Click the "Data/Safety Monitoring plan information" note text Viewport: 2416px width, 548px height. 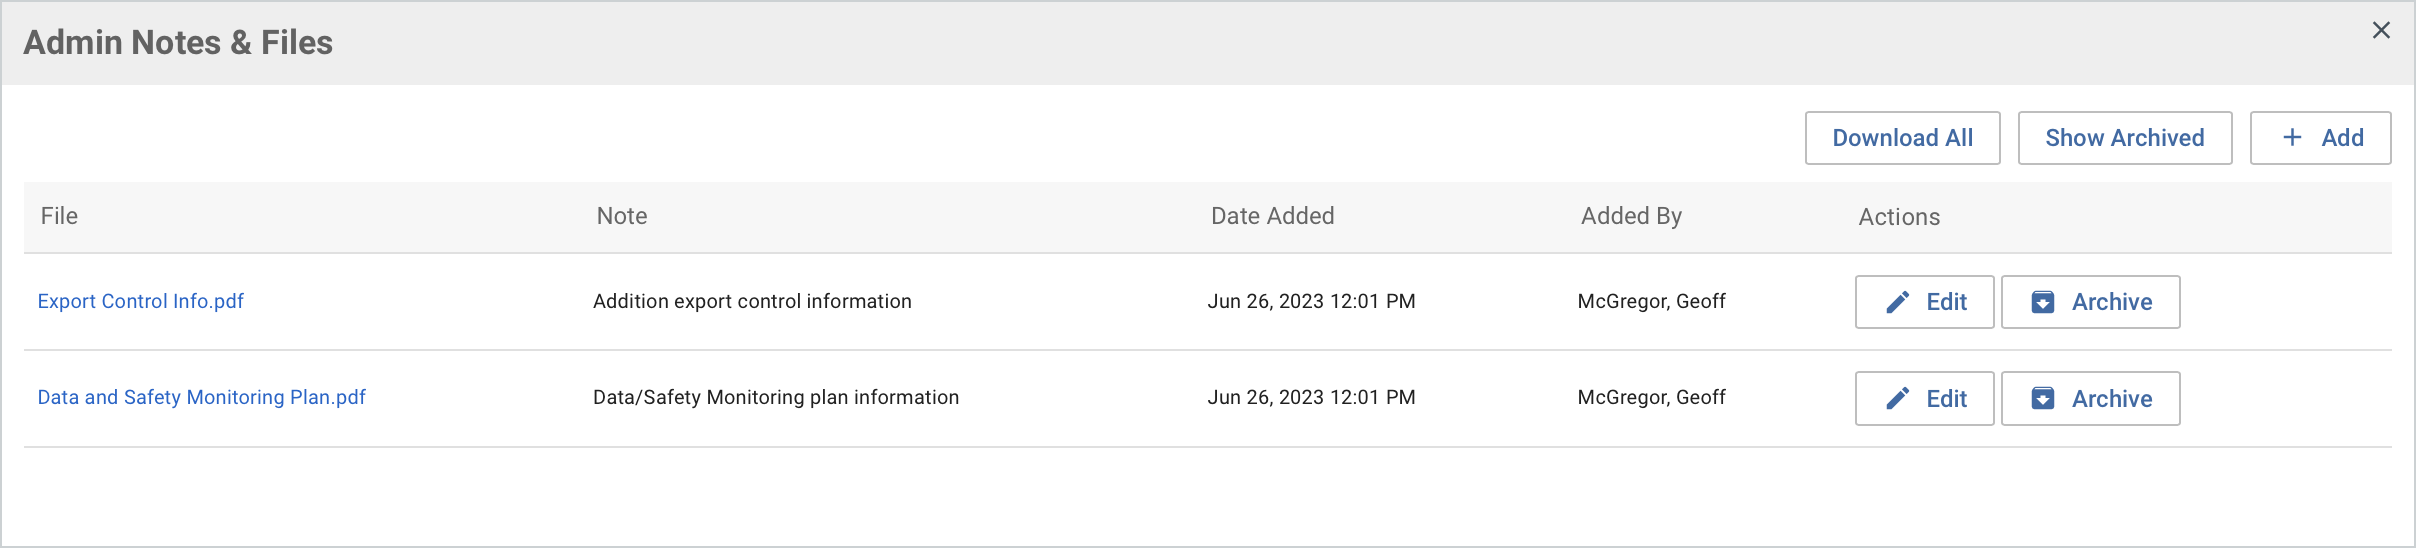776,397
